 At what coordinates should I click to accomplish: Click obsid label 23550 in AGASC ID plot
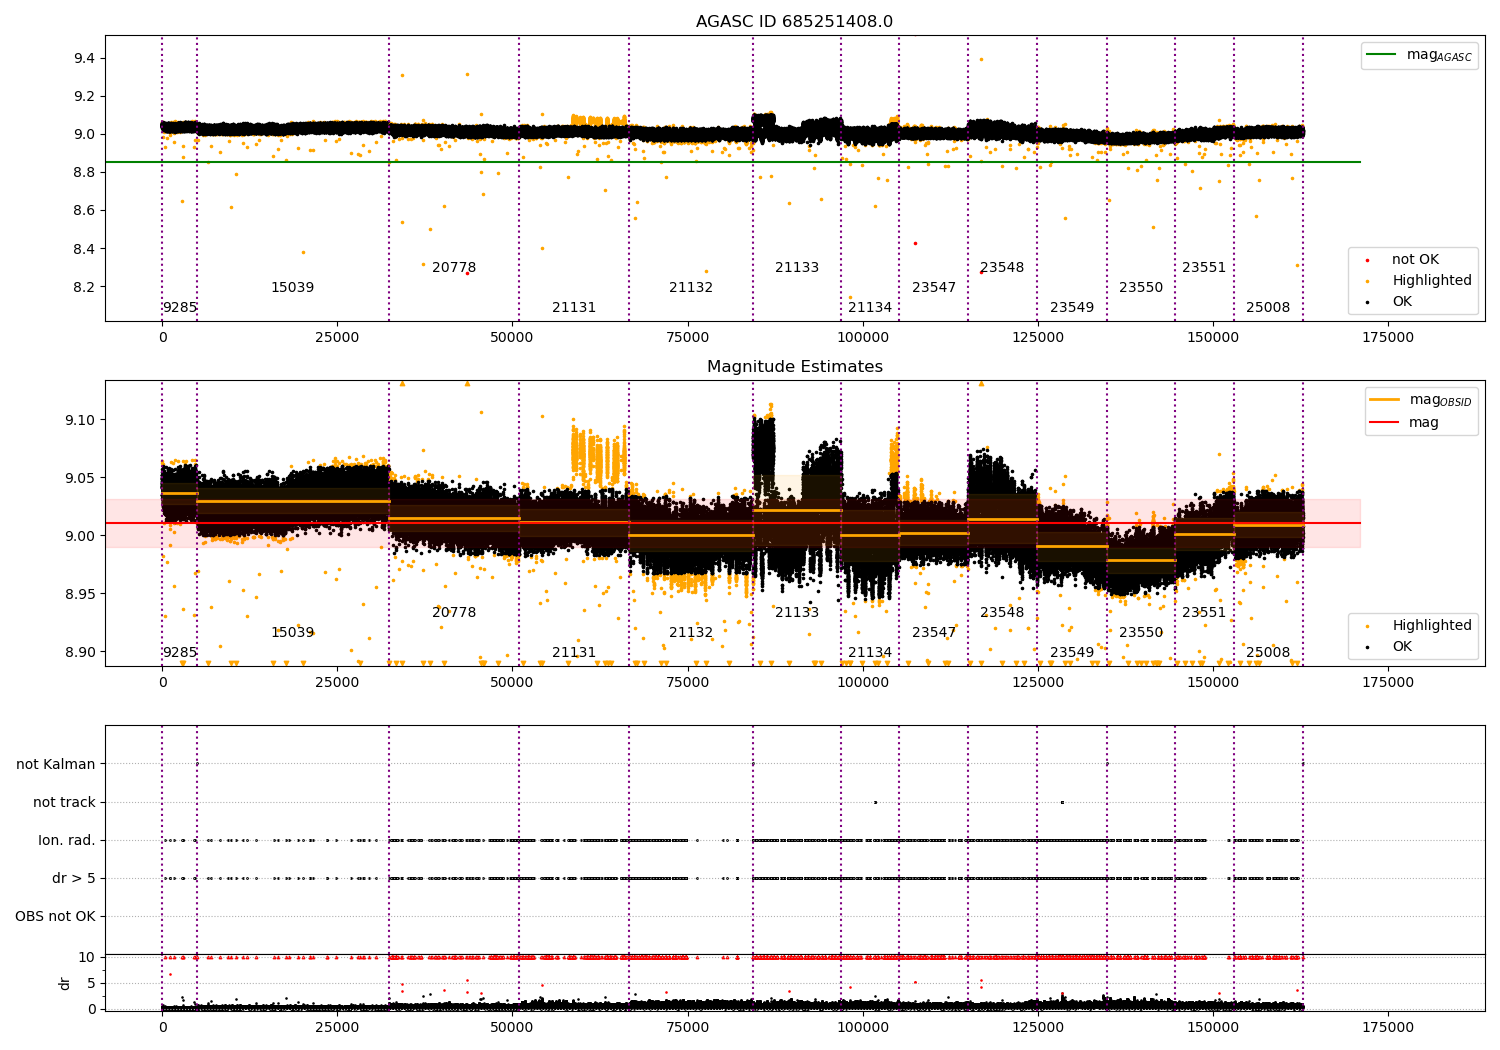point(1141,288)
